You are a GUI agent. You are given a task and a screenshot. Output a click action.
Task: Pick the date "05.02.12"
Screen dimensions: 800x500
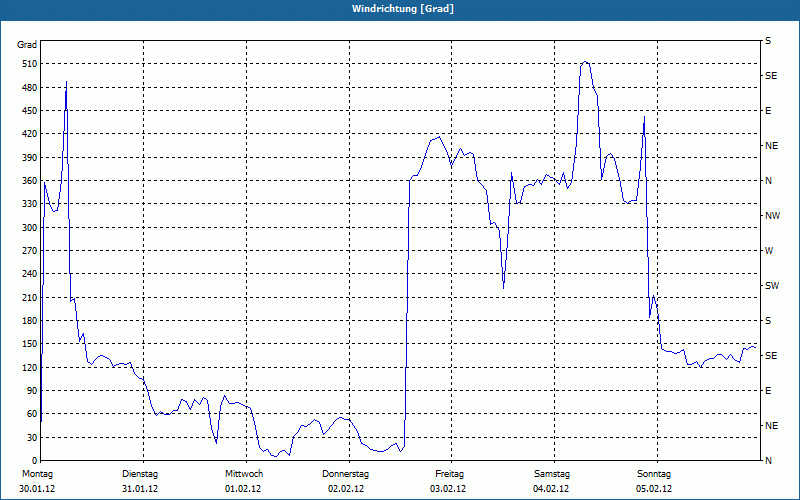654,489
